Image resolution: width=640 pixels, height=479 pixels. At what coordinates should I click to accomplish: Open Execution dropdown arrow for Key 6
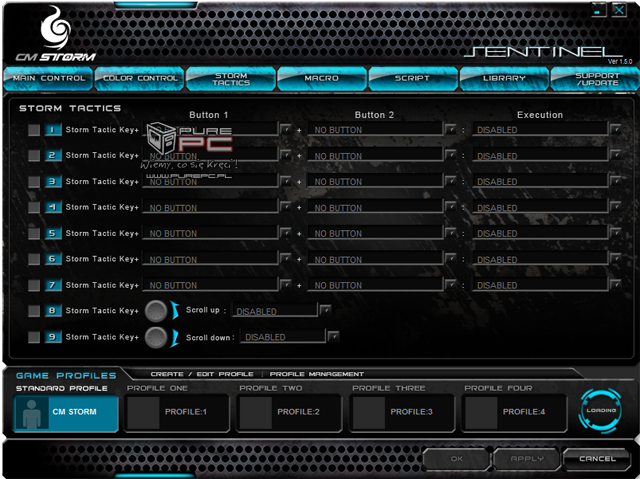[615, 258]
